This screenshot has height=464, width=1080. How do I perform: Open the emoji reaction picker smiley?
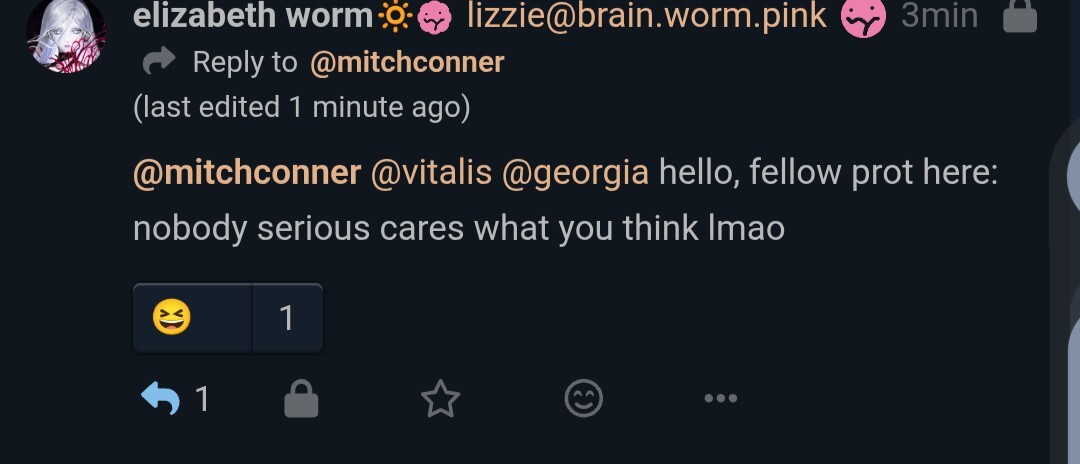[x=583, y=399]
